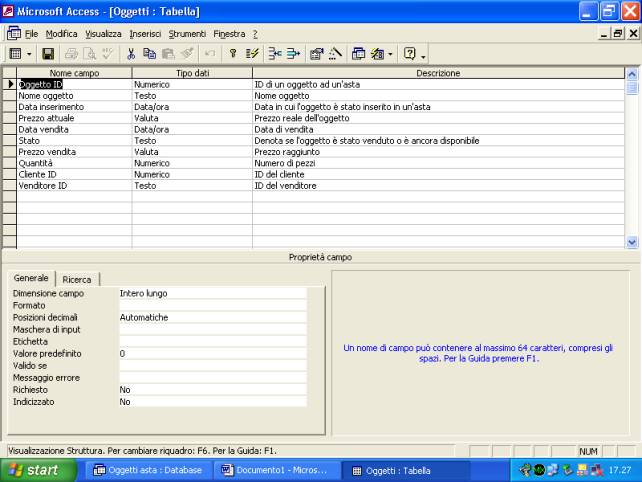Click the Delete Rows icon
Image resolution: width=642 pixels, height=482 pixels.
point(293,54)
